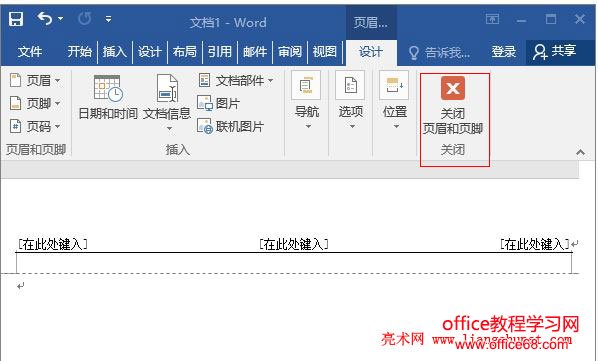
Task: Open the 页码 page number dropdown
Action: [35, 126]
